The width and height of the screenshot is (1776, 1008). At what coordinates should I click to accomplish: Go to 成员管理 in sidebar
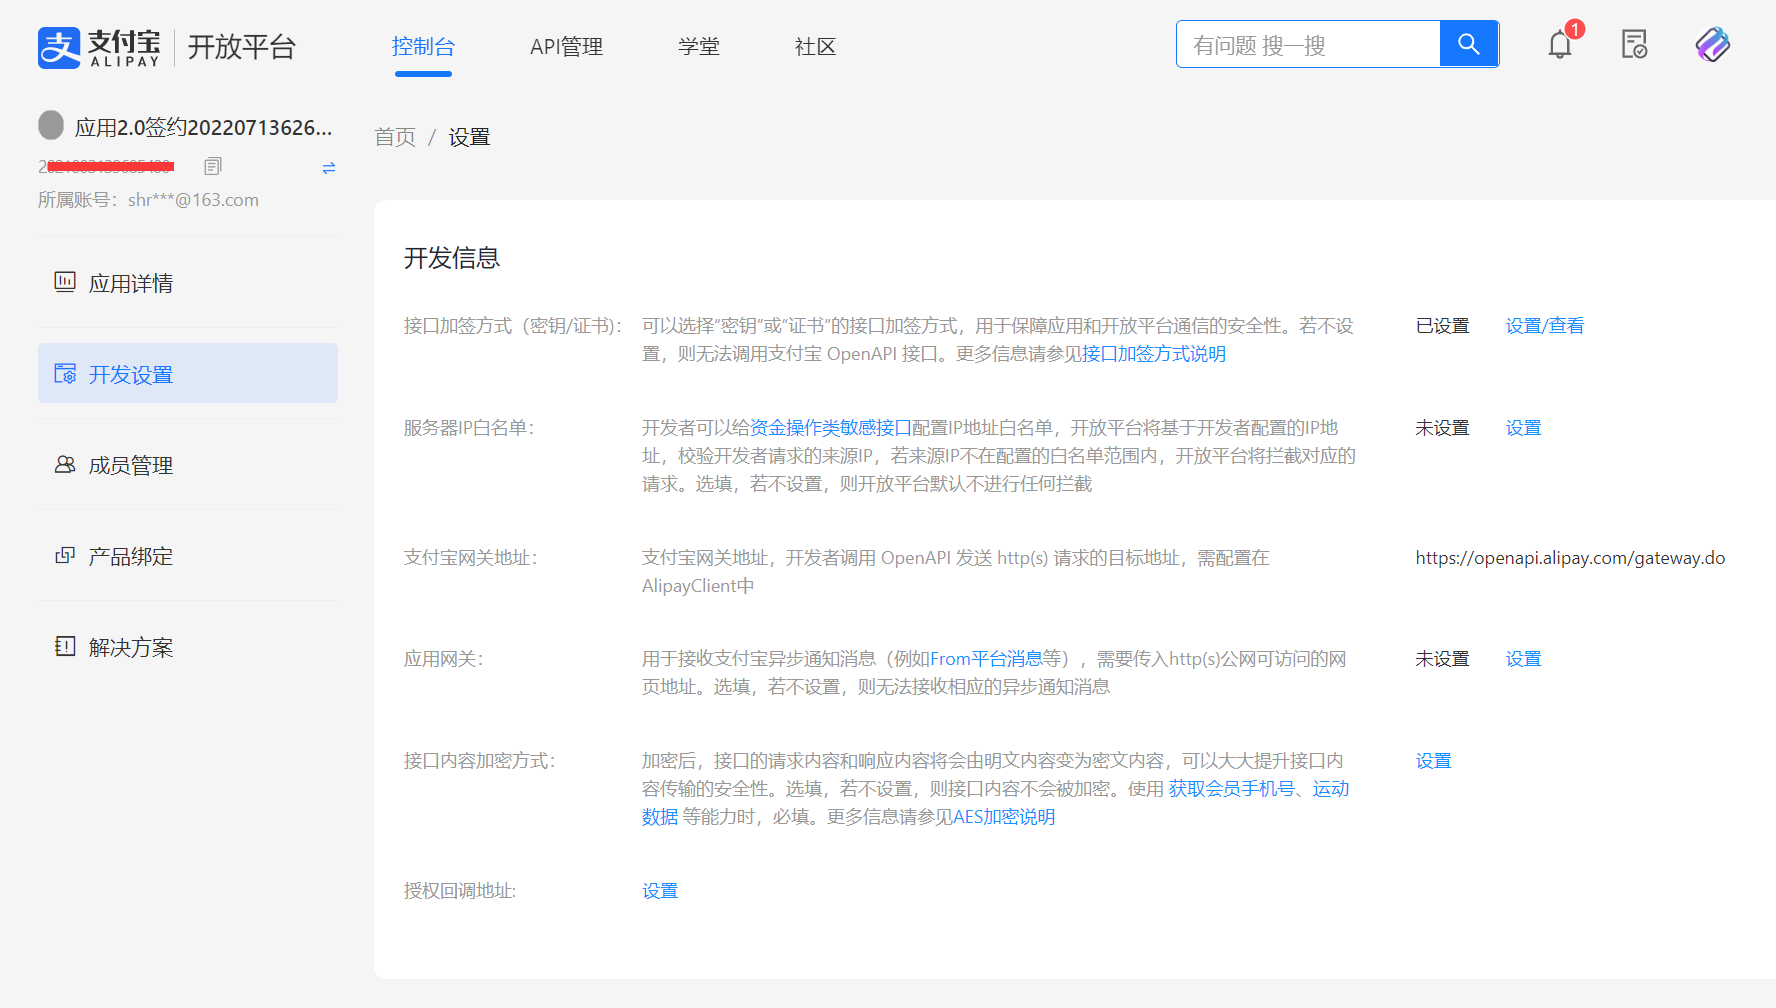click(x=130, y=465)
